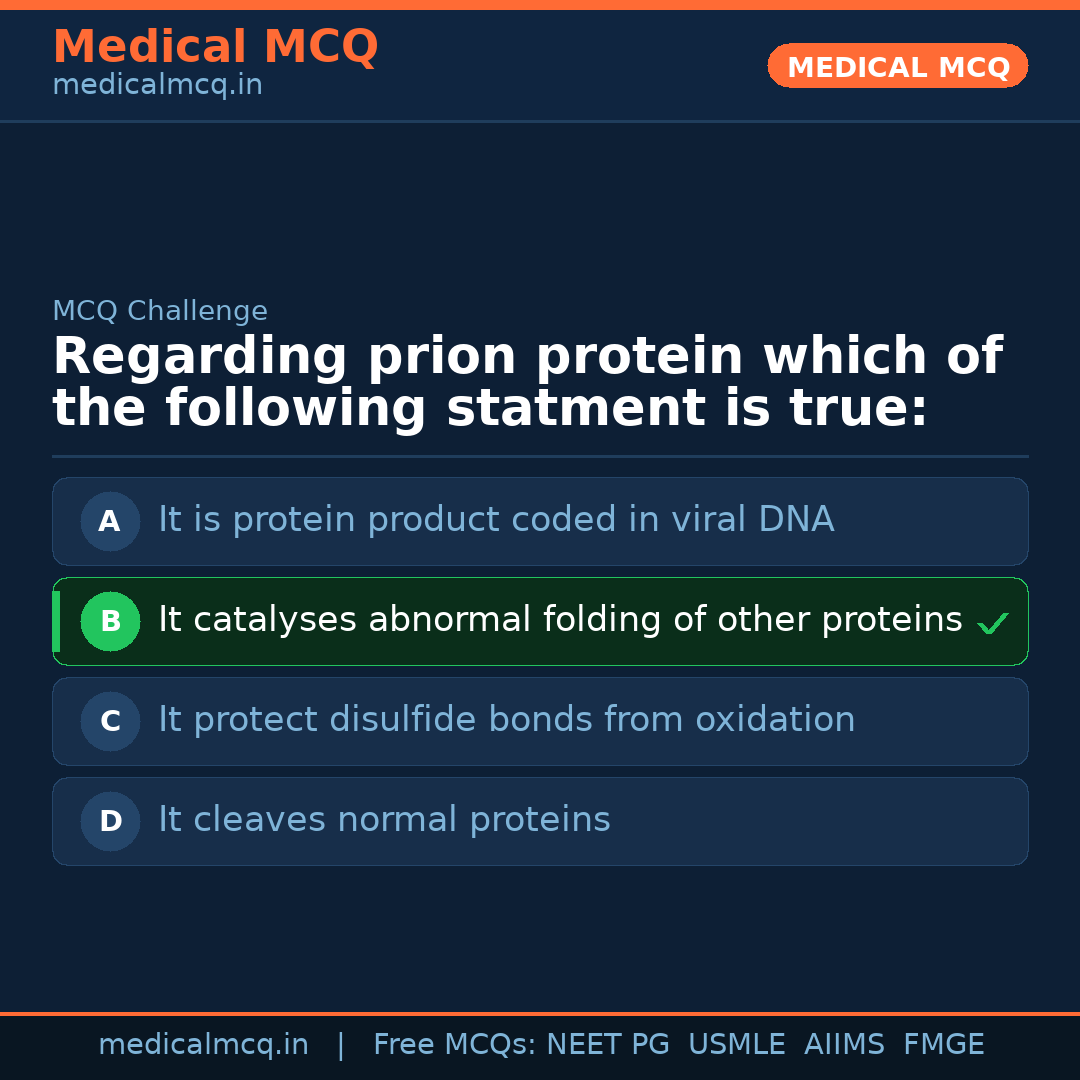This screenshot has width=1080, height=1080.
Task: Click FMGE in the footer
Action: 943,1045
